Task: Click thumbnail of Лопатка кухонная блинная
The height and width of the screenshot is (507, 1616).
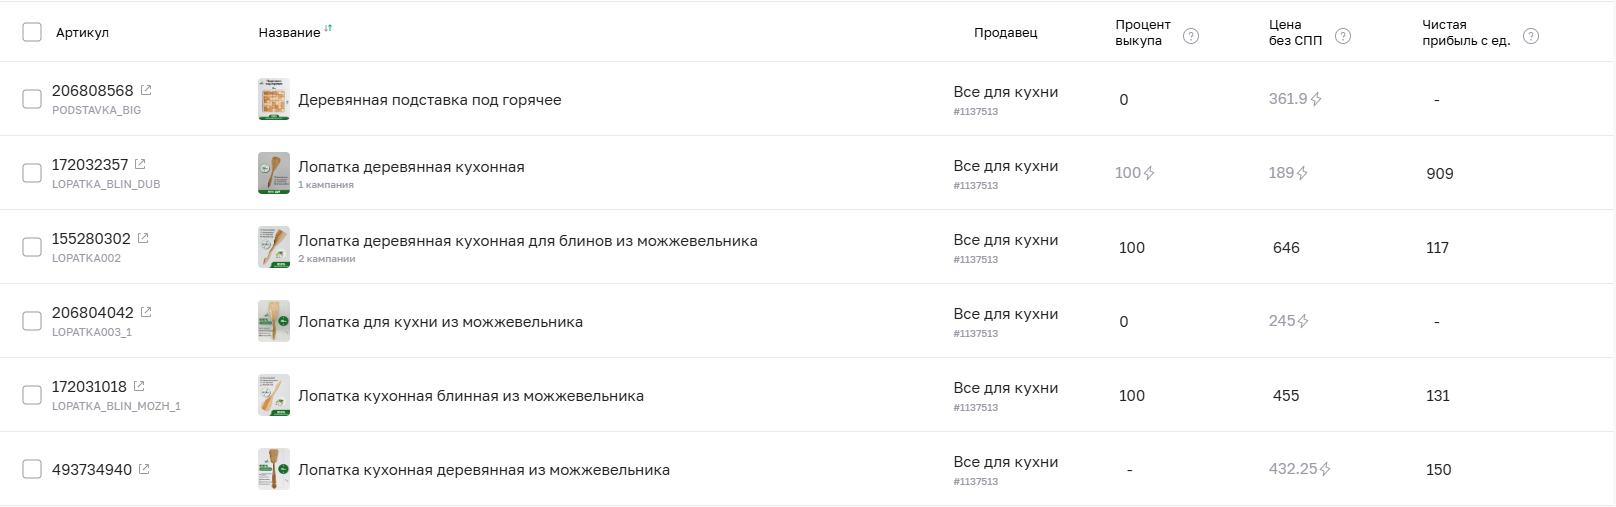Action: point(274,395)
